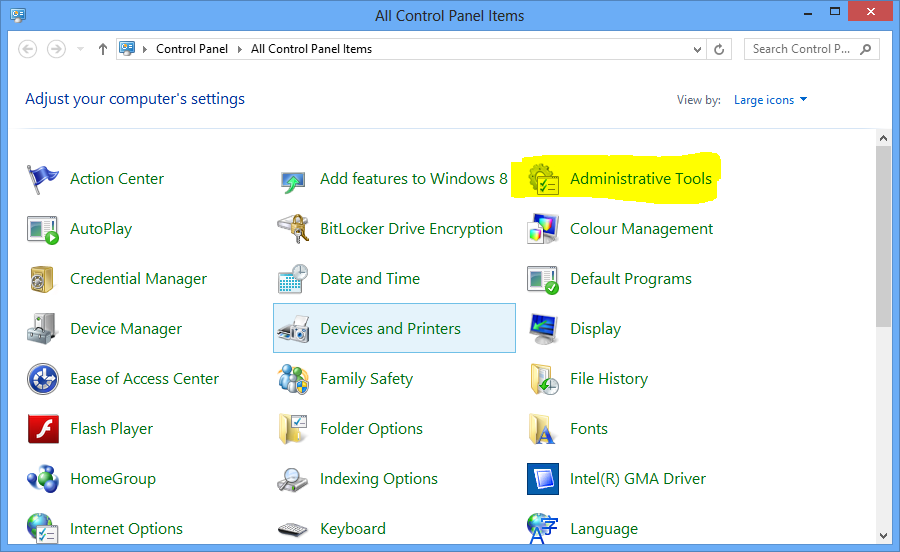Click the Search Control Panel field
This screenshot has width=900, height=552.
[x=812, y=49]
